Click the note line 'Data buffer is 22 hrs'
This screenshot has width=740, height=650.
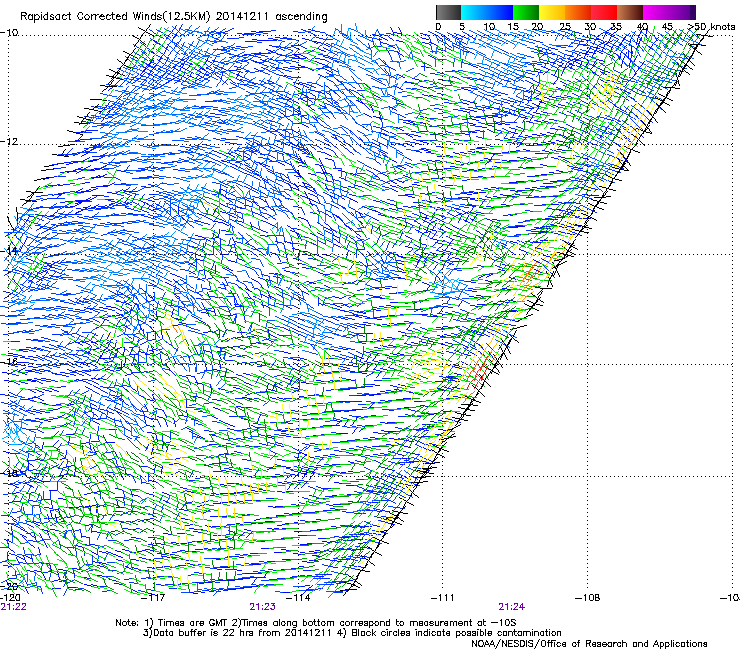352,633
